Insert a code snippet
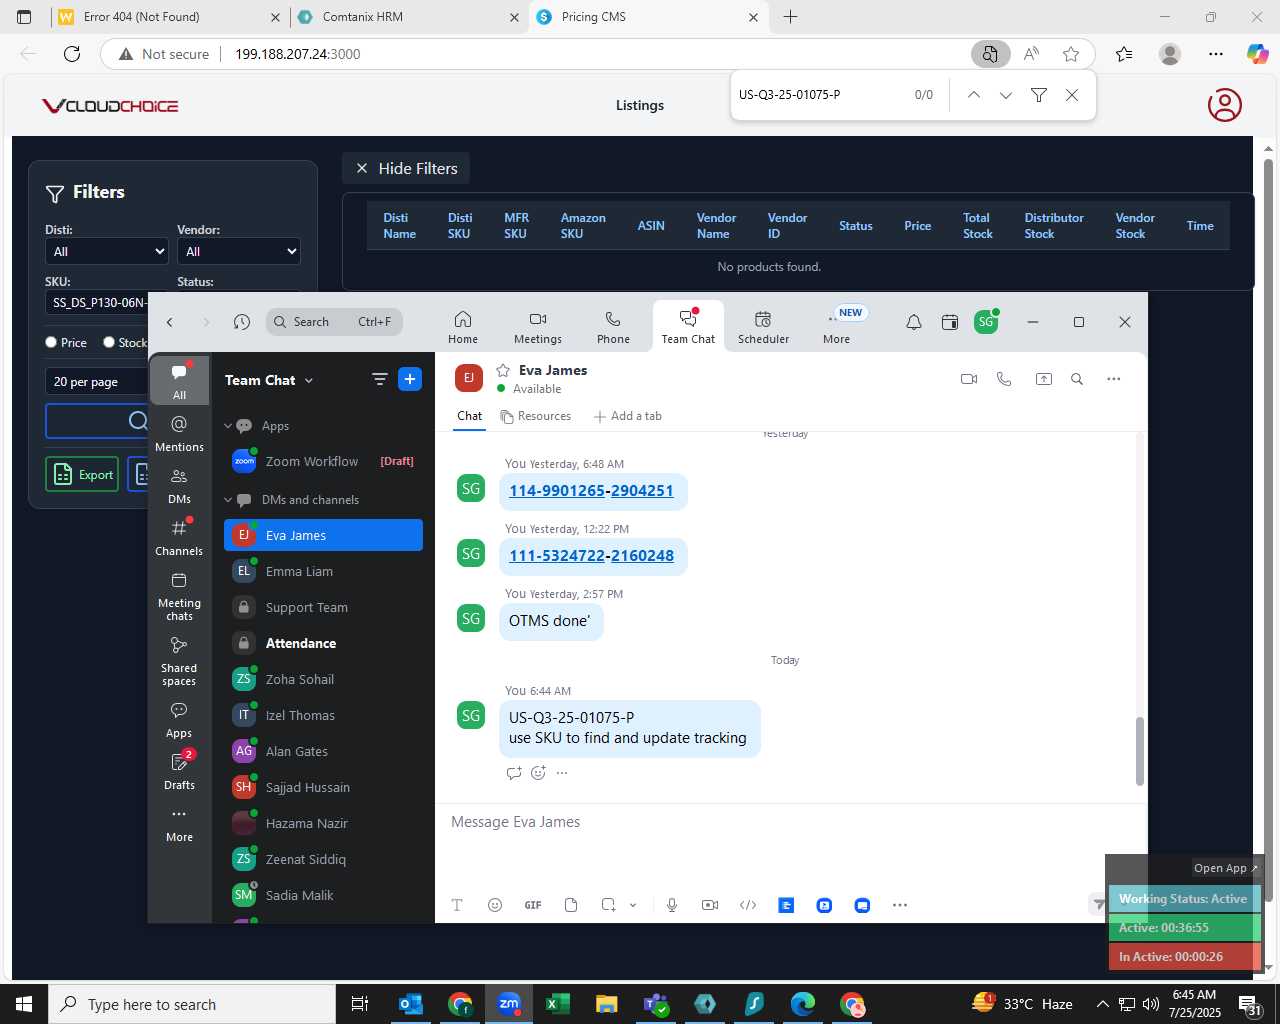The width and height of the screenshot is (1280, 1024). (x=748, y=905)
